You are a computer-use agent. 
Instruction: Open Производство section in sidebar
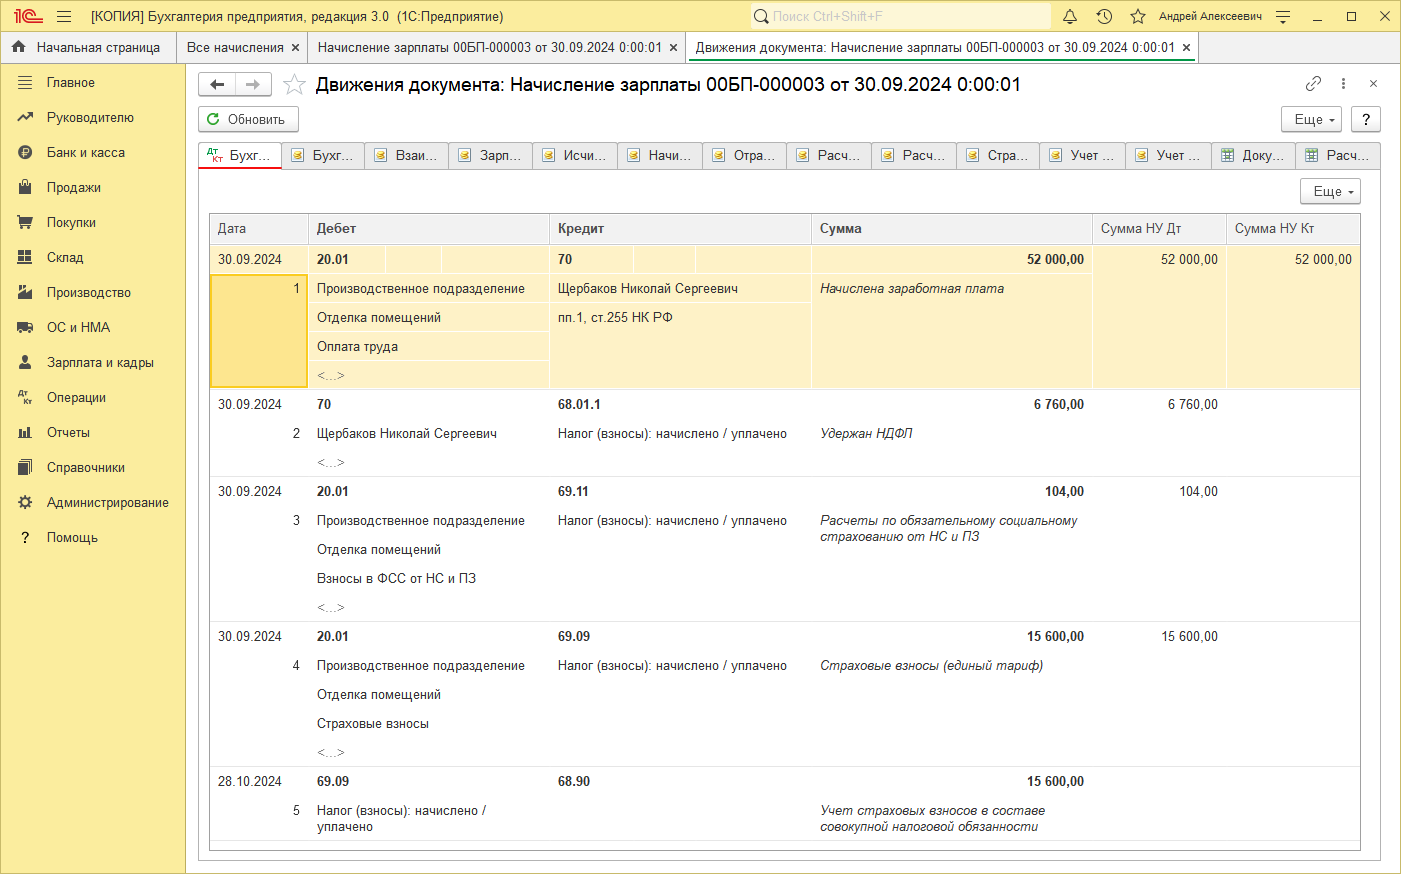click(92, 293)
